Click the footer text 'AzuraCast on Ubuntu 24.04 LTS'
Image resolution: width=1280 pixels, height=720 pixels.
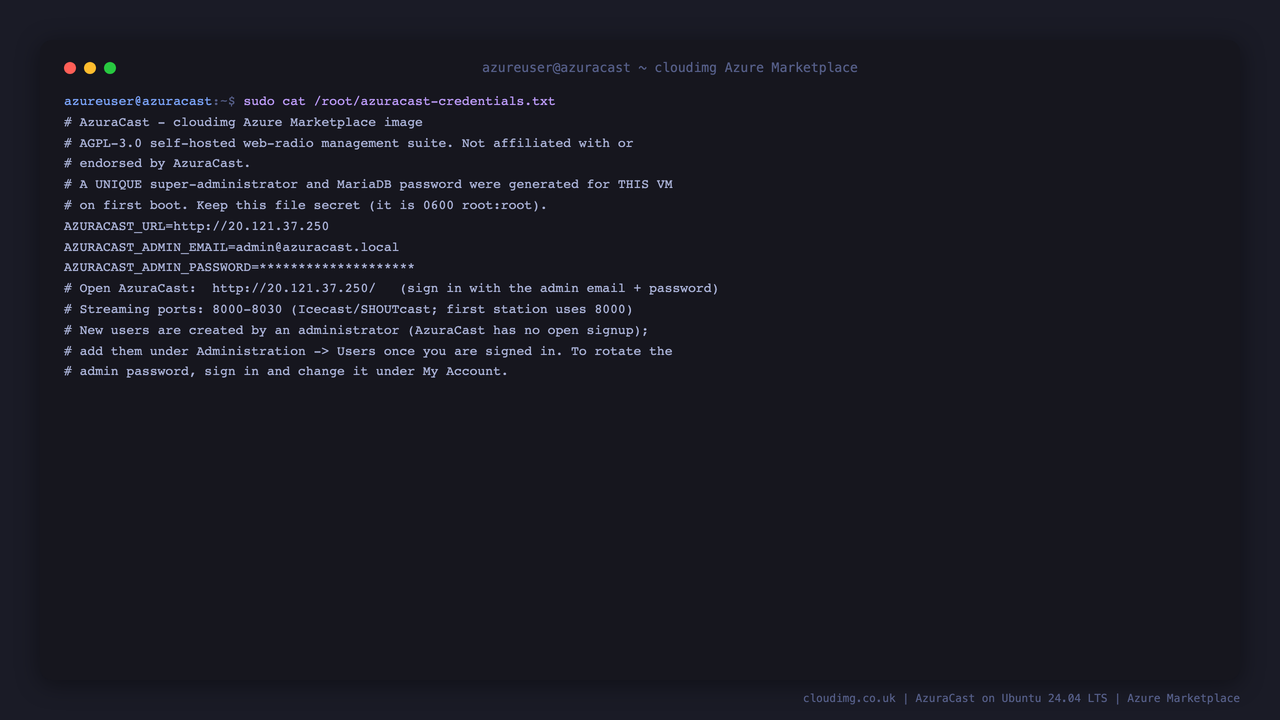click(1011, 698)
